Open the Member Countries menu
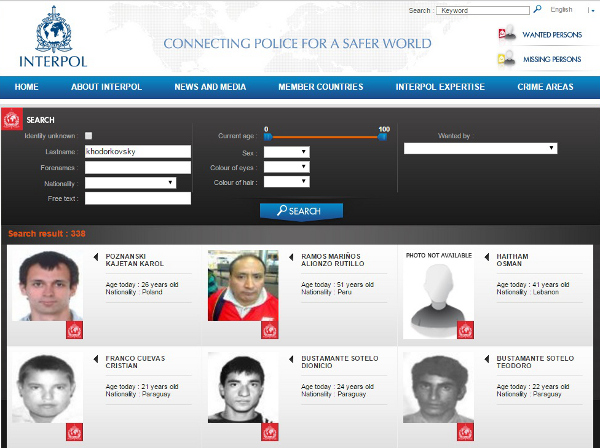Screen dimensions: 600x448 click(320, 88)
